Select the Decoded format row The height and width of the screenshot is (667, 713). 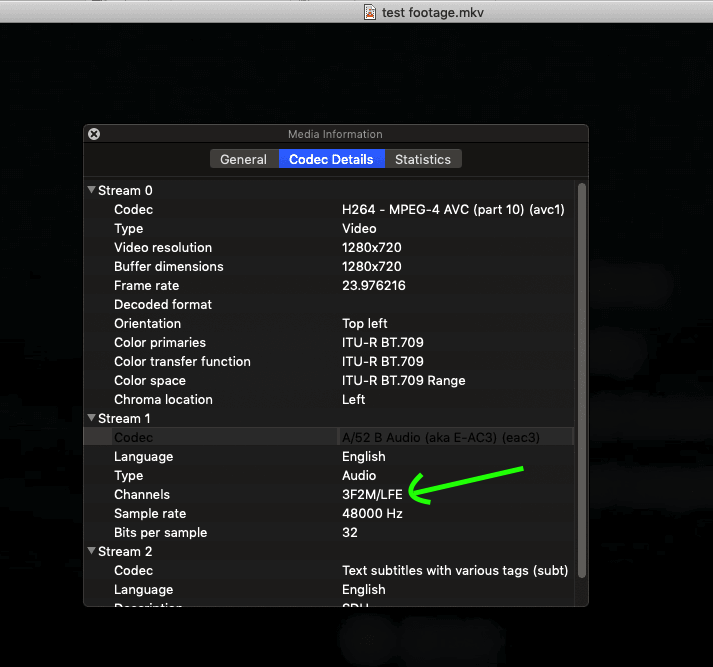pos(330,305)
